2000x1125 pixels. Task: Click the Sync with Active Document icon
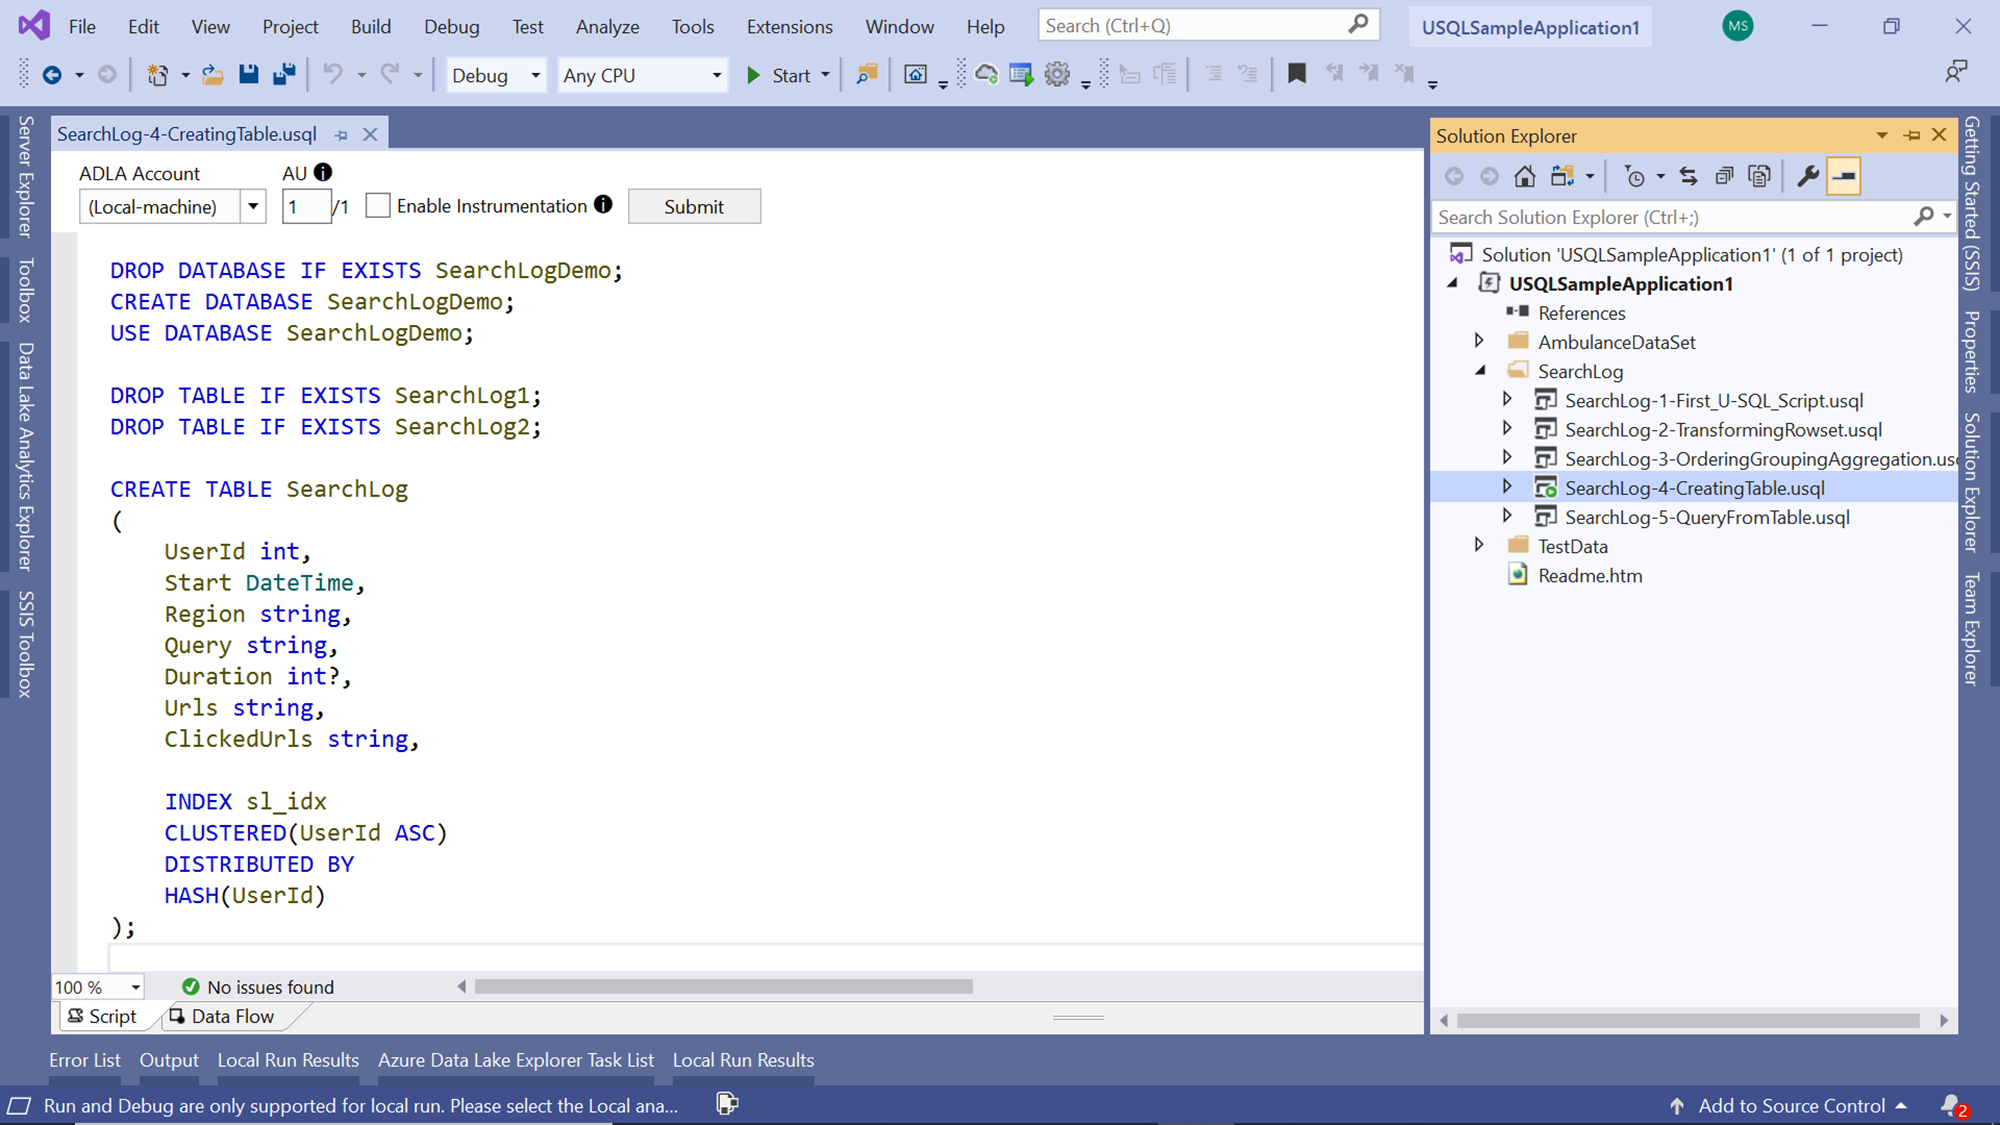point(1688,177)
